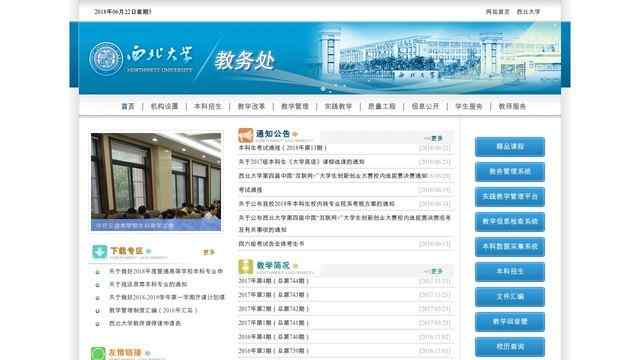Click the 教务管理系统 button

[x=510, y=171]
